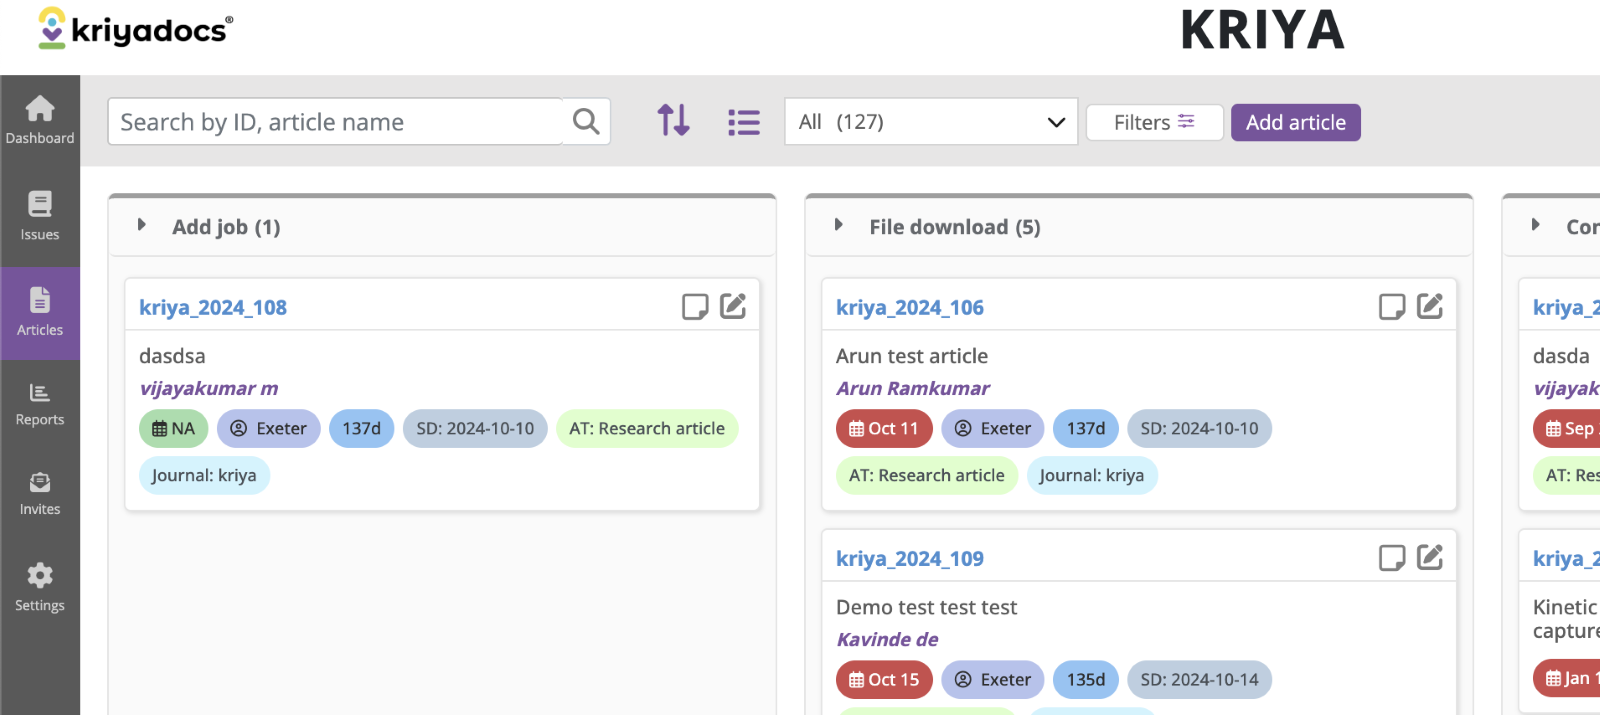Open the Filters button
This screenshot has width=1600, height=715.
coord(1154,123)
